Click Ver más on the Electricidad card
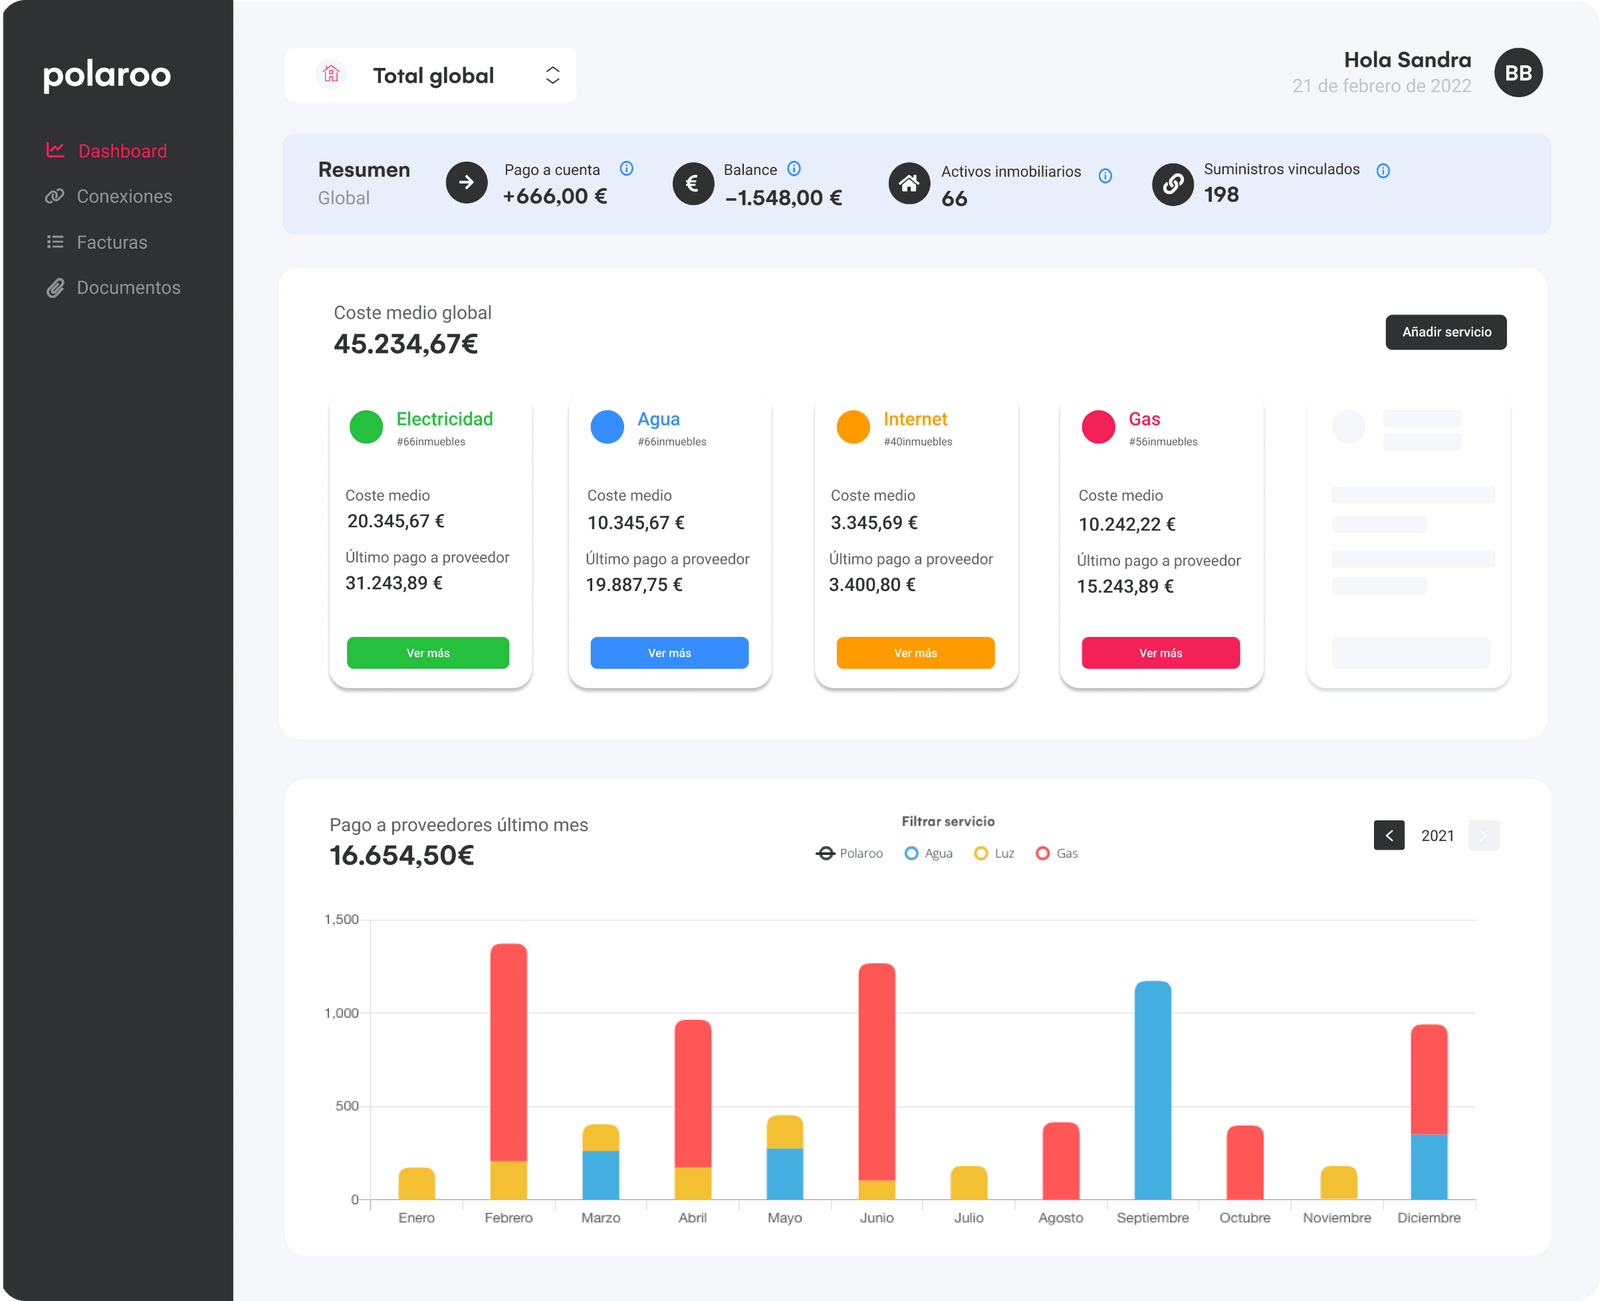Image resolution: width=1600 pixels, height=1301 pixels. click(x=428, y=653)
